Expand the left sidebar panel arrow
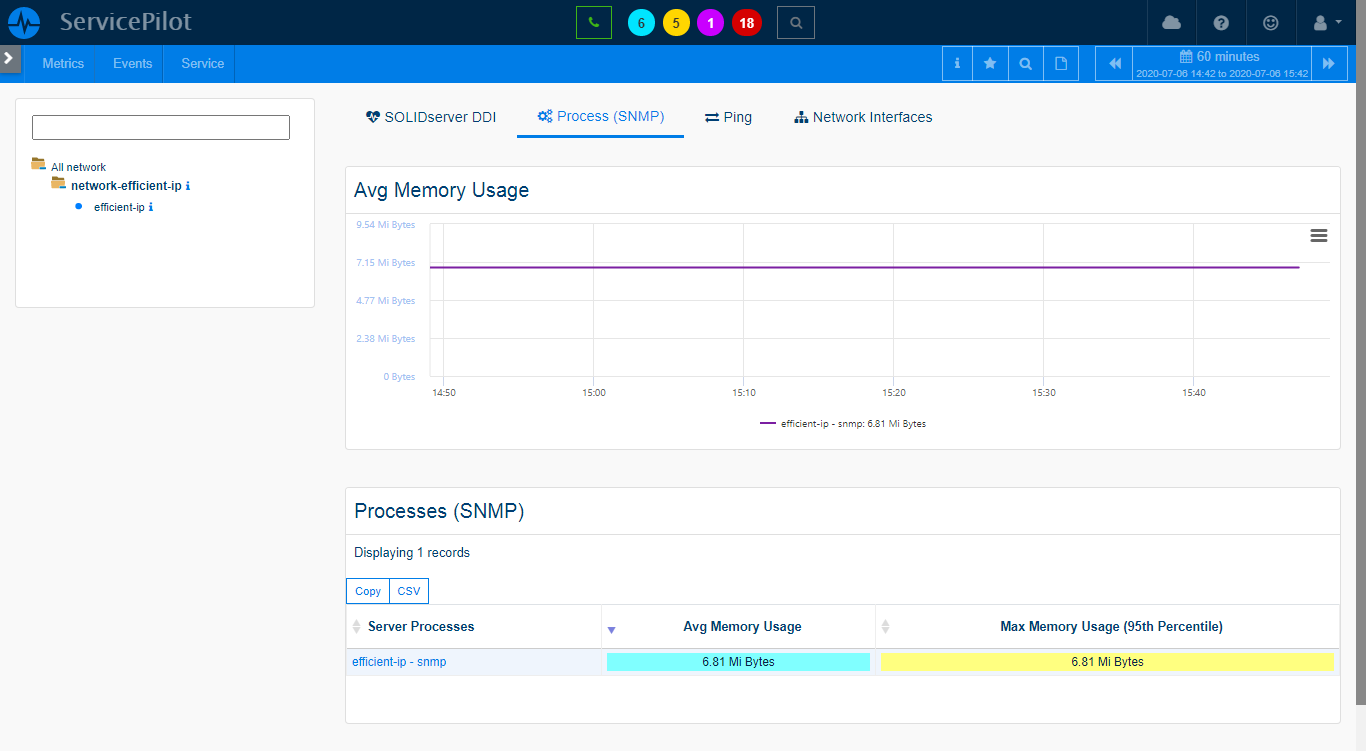 (x=9, y=58)
